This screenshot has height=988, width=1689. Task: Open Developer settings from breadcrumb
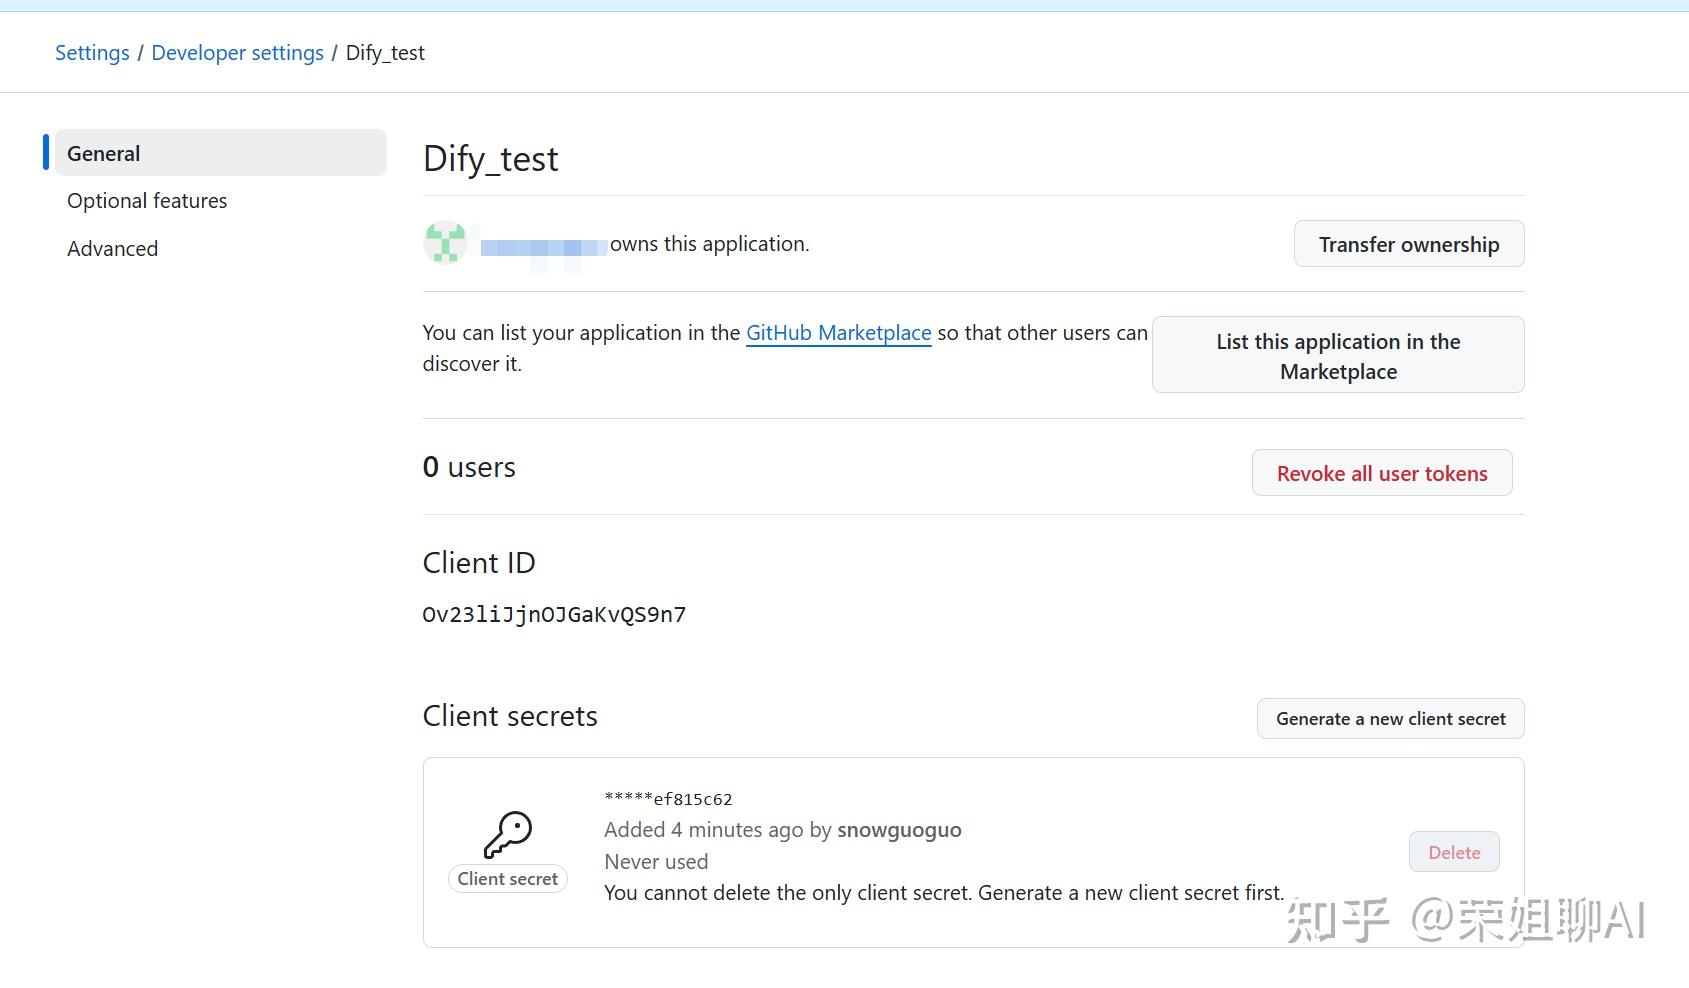pos(237,52)
